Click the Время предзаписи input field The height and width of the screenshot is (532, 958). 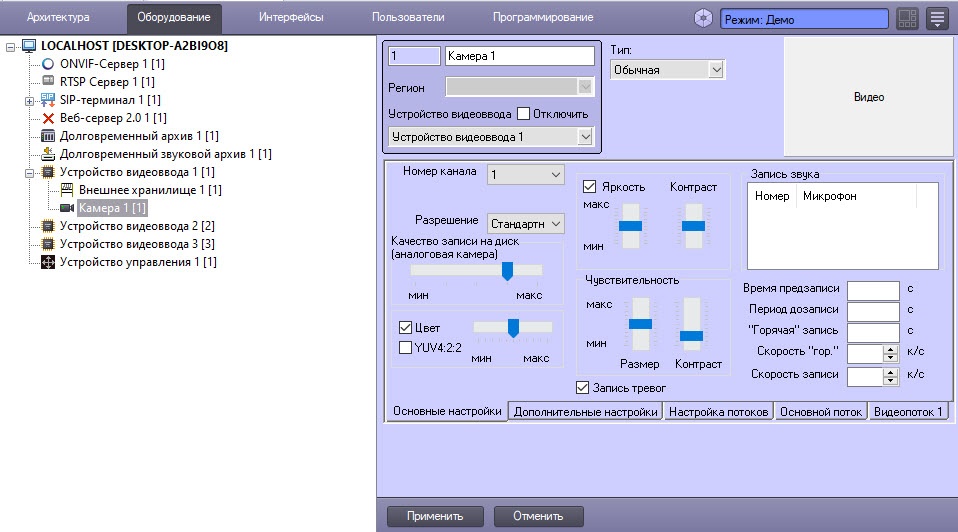(872, 290)
